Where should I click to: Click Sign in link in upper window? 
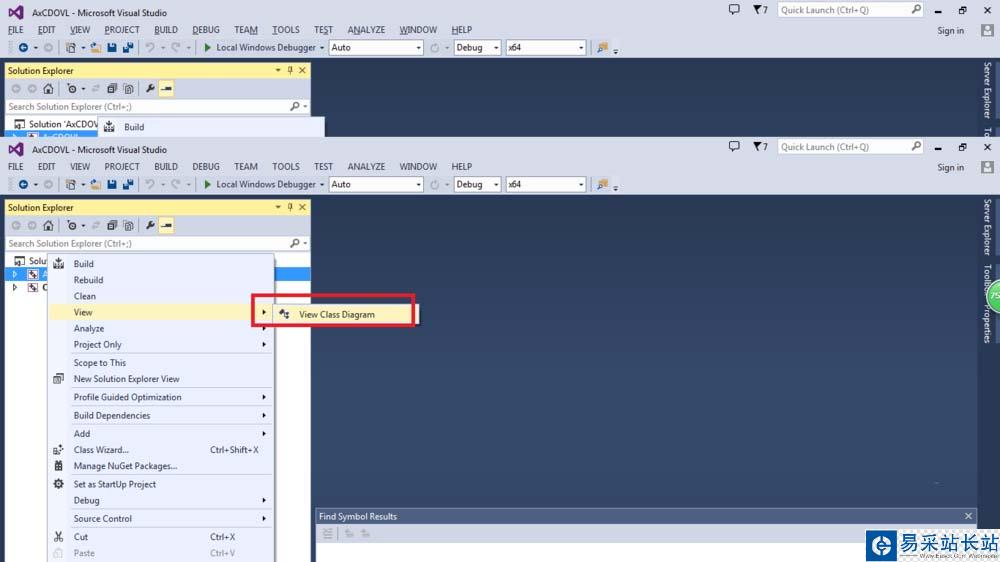950,30
